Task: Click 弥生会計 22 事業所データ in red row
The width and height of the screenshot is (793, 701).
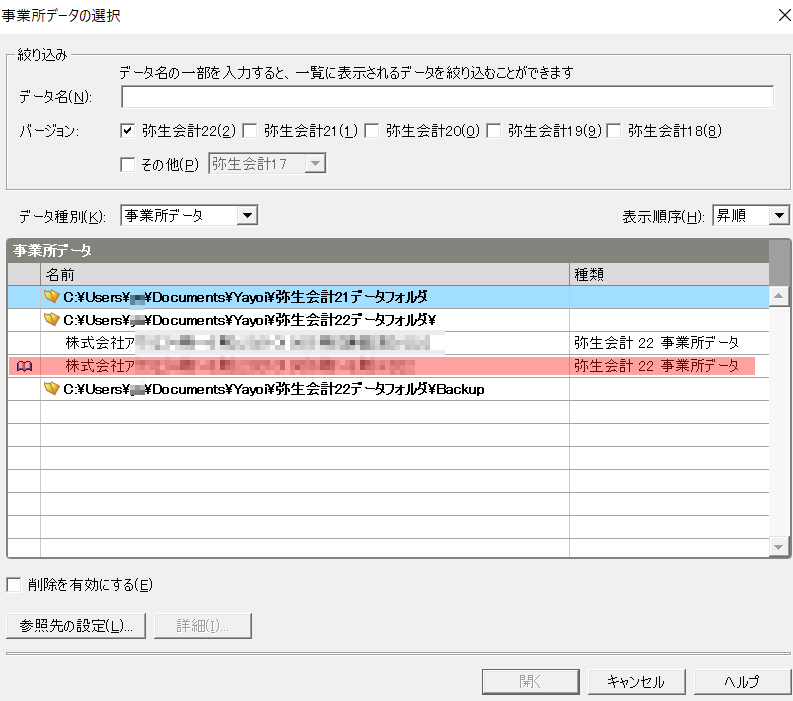Action: tap(656, 366)
